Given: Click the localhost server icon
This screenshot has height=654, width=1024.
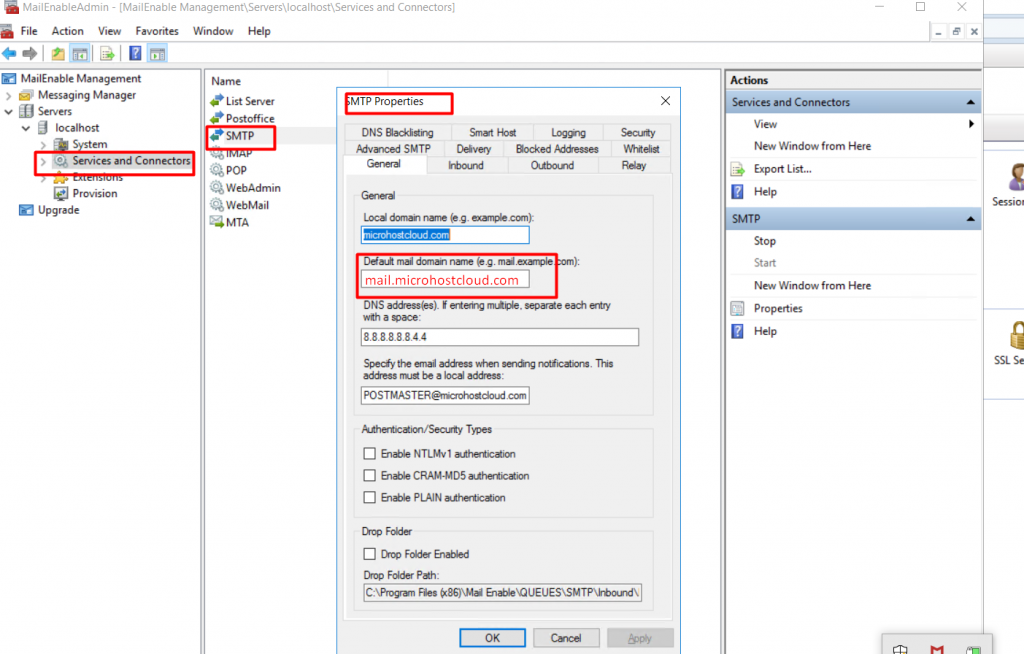Looking at the screenshot, I should pyautogui.click(x=43, y=128).
